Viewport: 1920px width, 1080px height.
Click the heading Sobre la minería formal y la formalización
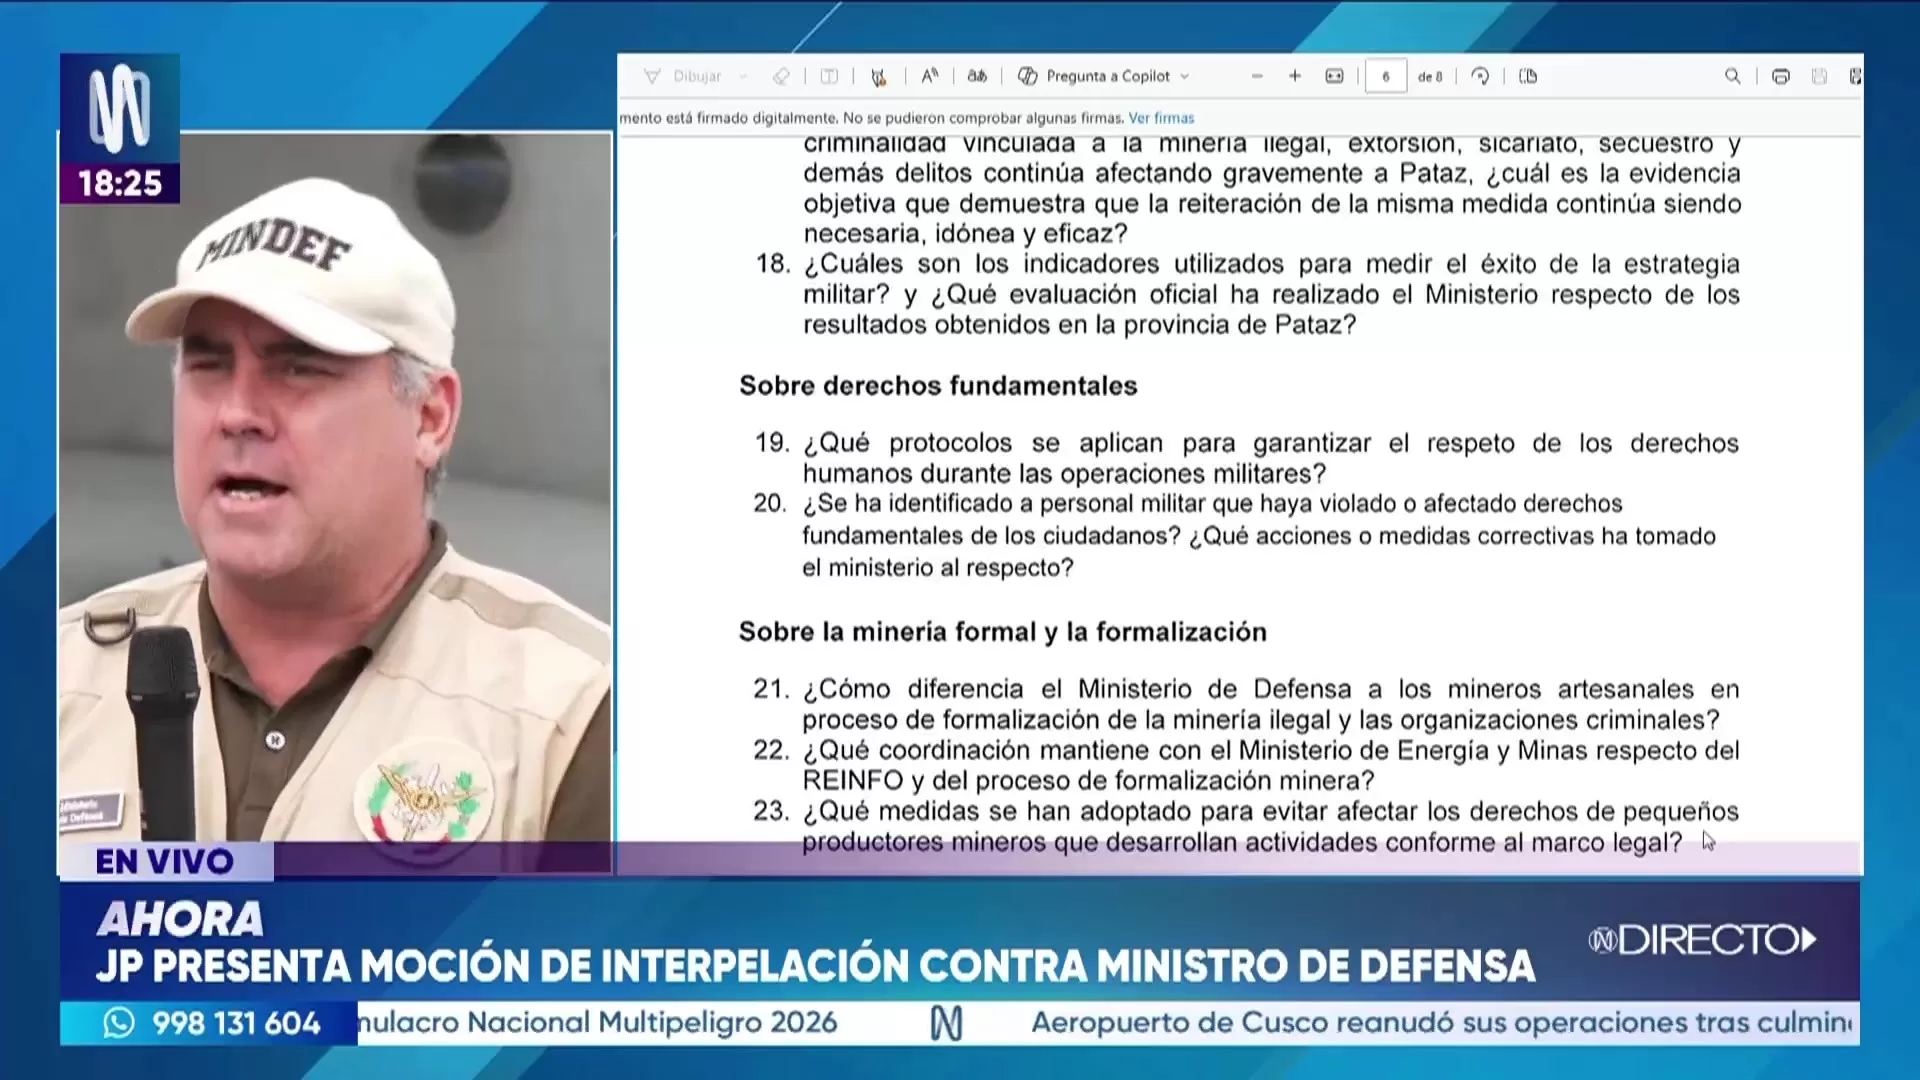[x=1003, y=632]
